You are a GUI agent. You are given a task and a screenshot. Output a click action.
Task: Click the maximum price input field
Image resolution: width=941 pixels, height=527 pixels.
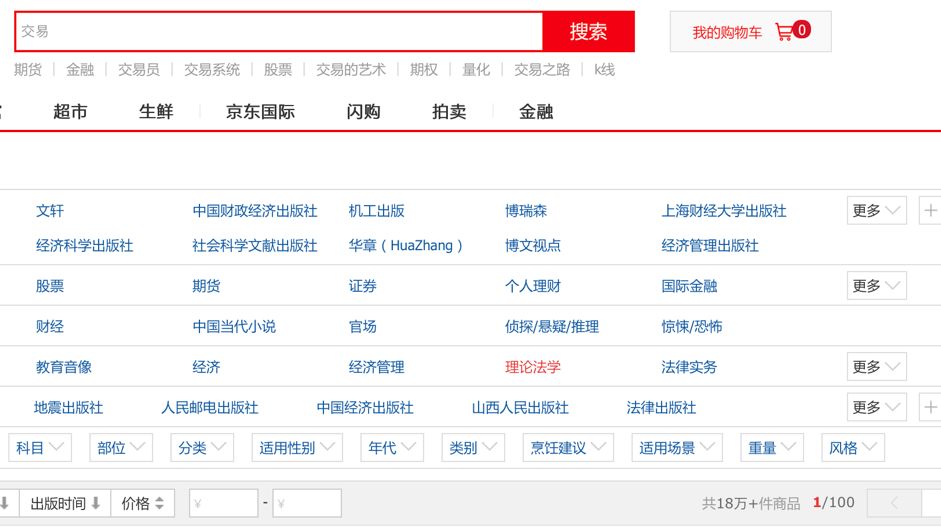[x=307, y=503]
